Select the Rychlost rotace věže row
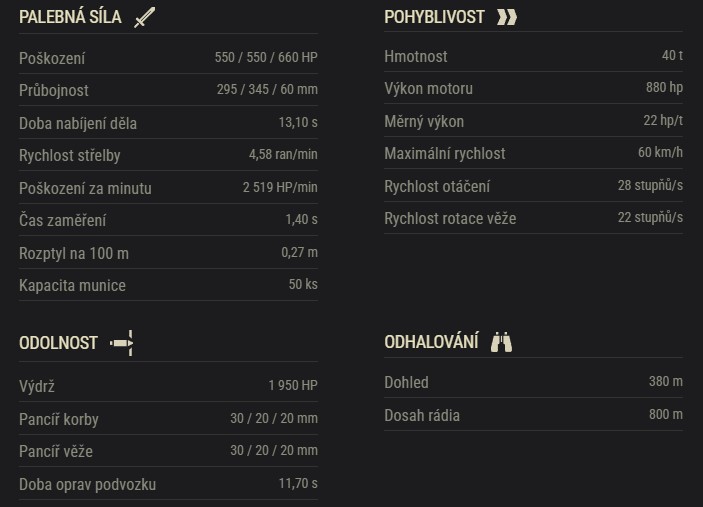The height and width of the screenshot is (507, 703). pyautogui.click(x=533, y=218)
